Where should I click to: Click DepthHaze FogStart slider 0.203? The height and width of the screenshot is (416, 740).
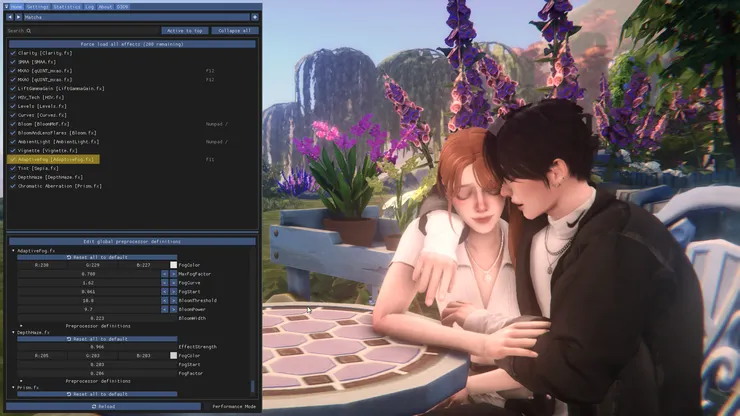[97, 365]
